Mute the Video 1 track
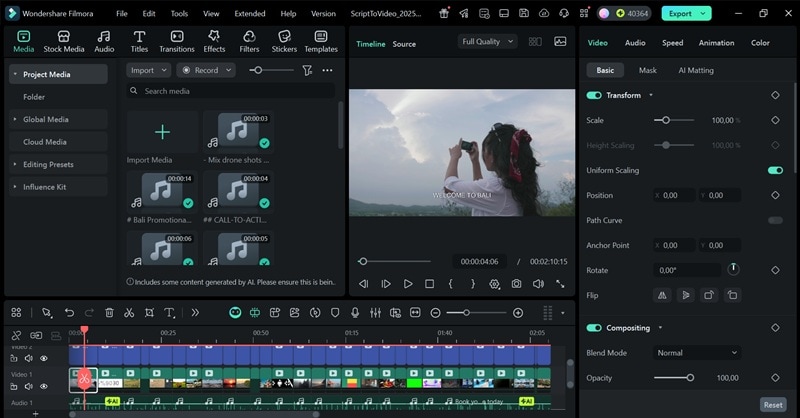 tap(29, 387)
